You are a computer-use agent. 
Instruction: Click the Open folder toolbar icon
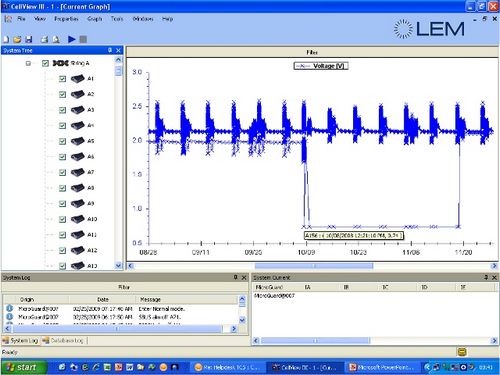(17, 39)
